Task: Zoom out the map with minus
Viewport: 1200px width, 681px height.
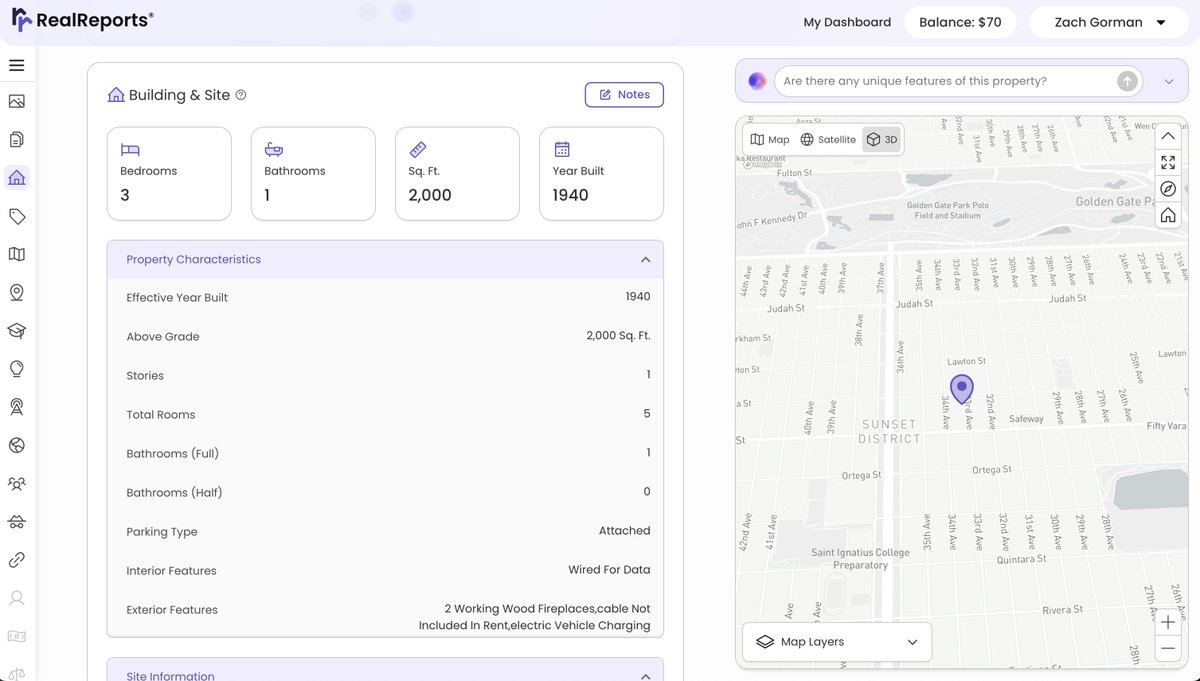Action: (x=1167, y=648)
